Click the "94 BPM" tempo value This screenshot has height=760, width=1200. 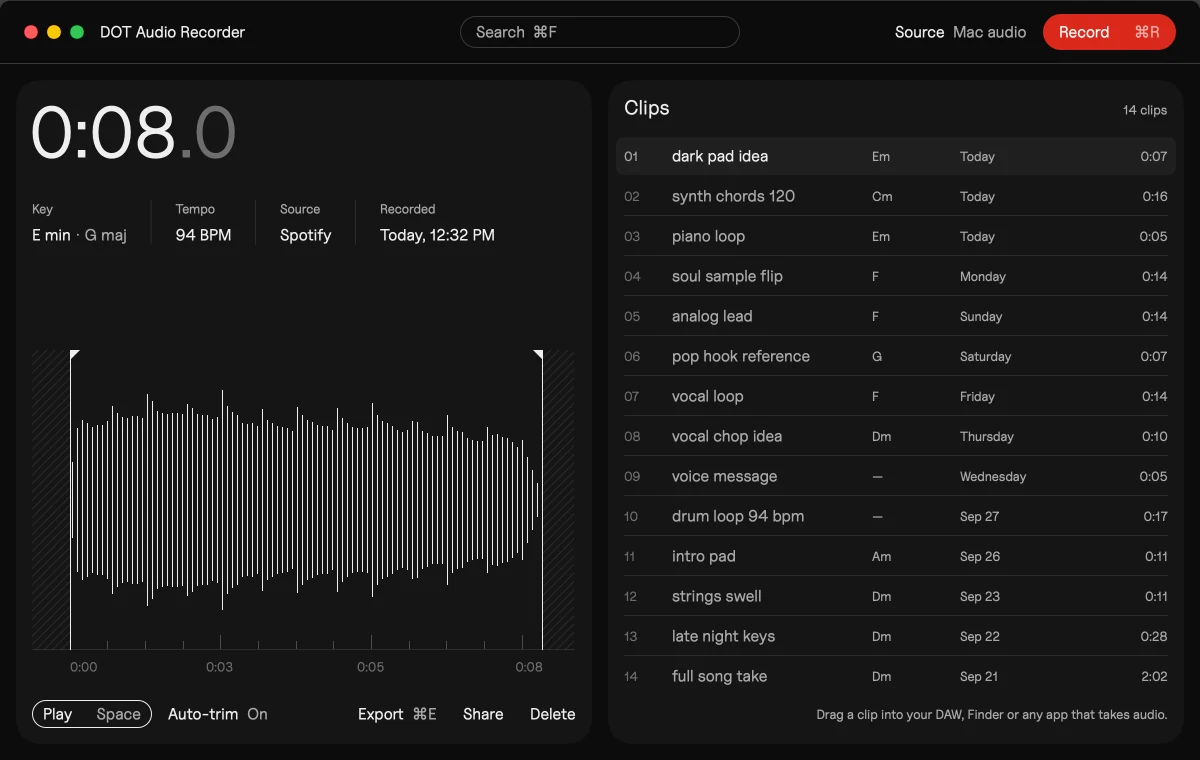point(203,235)
